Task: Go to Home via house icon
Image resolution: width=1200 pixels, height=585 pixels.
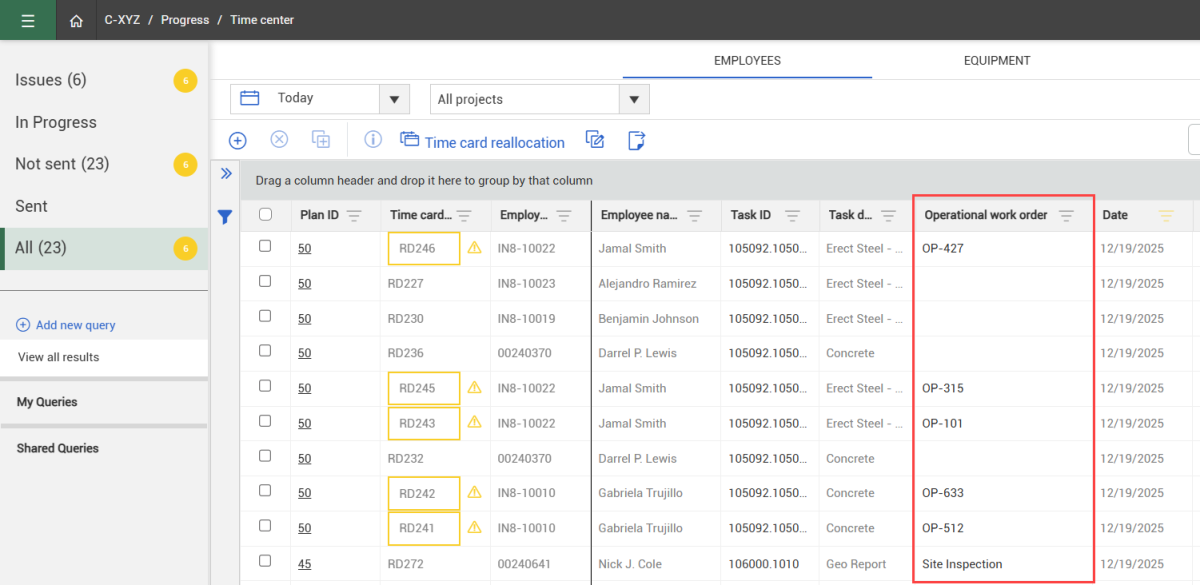Action: pos(76,20)
